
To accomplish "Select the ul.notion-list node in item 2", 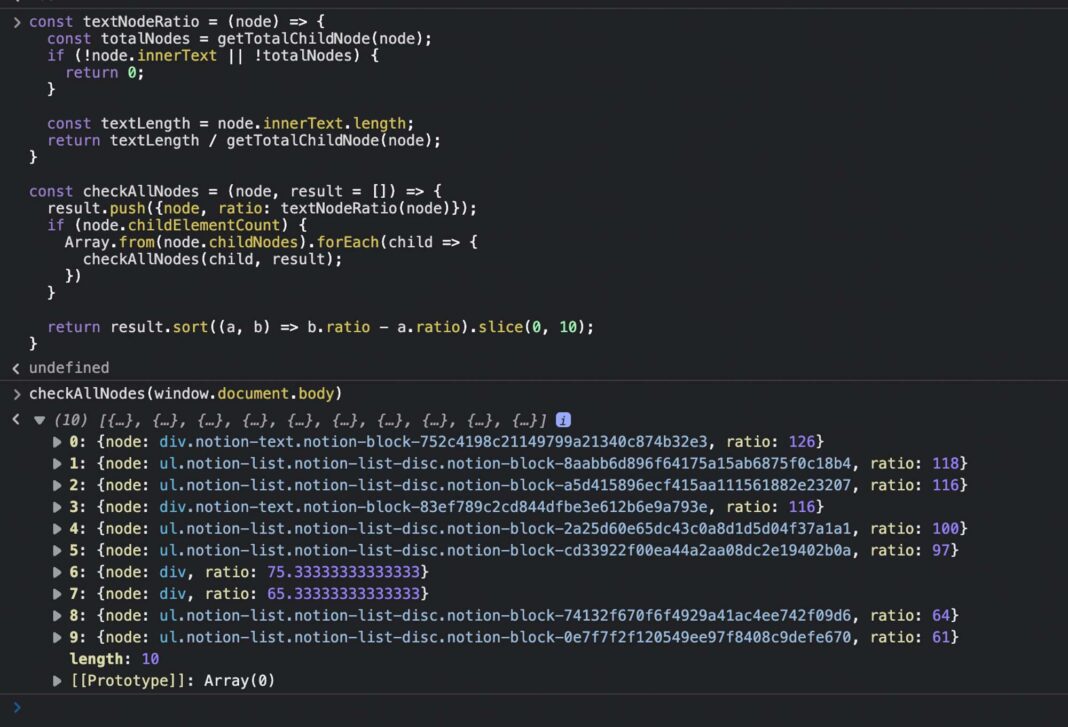I will point(450,485).
